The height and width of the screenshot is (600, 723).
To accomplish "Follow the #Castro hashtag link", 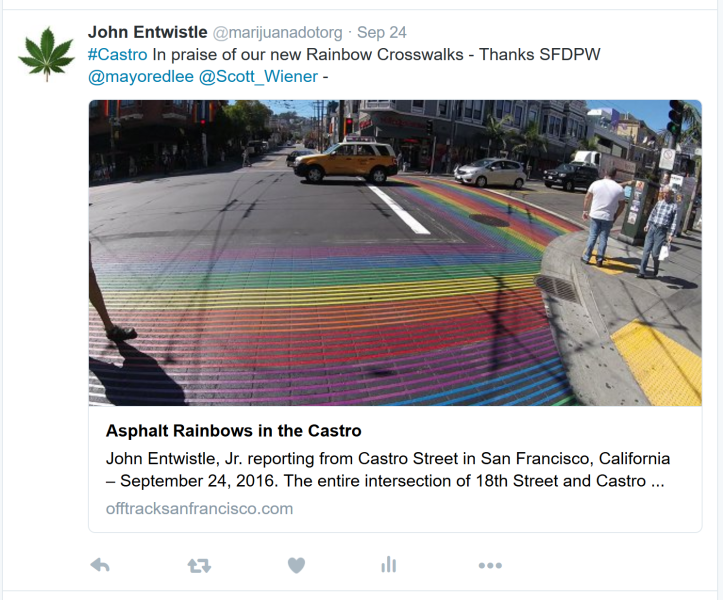I will click(118, 54).
